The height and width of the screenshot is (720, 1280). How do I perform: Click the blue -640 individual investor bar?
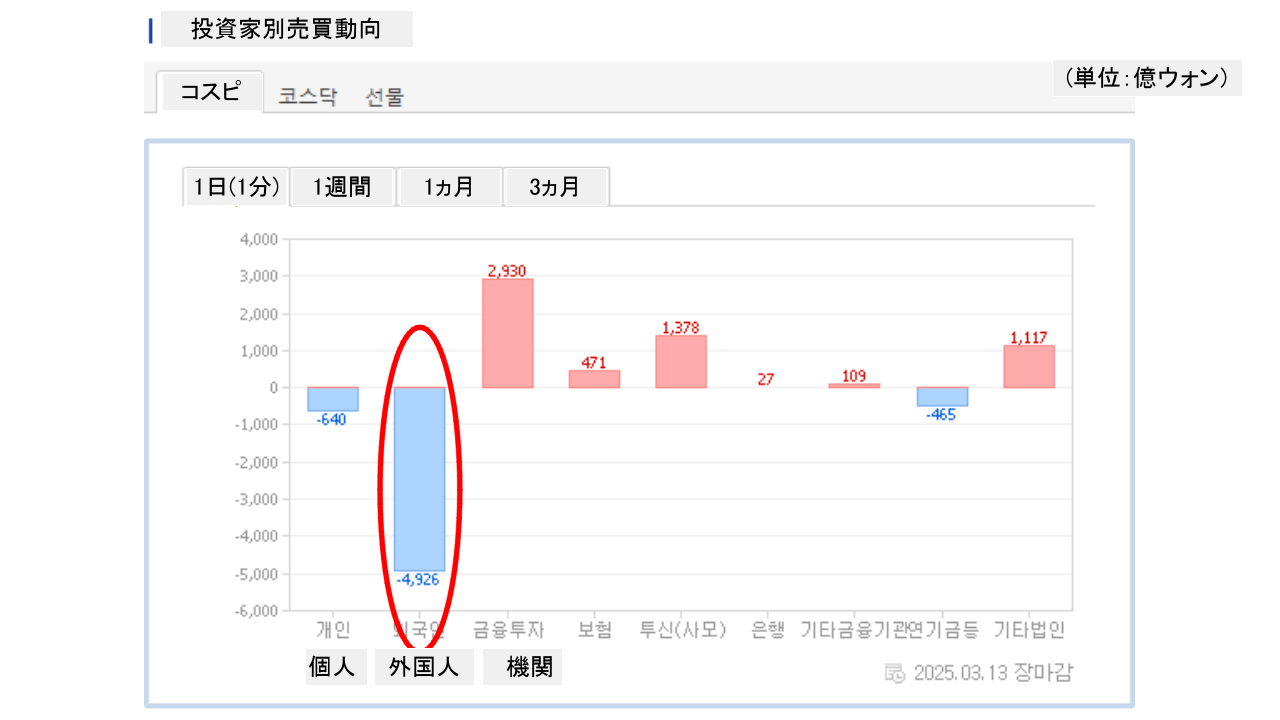[332, 399]
